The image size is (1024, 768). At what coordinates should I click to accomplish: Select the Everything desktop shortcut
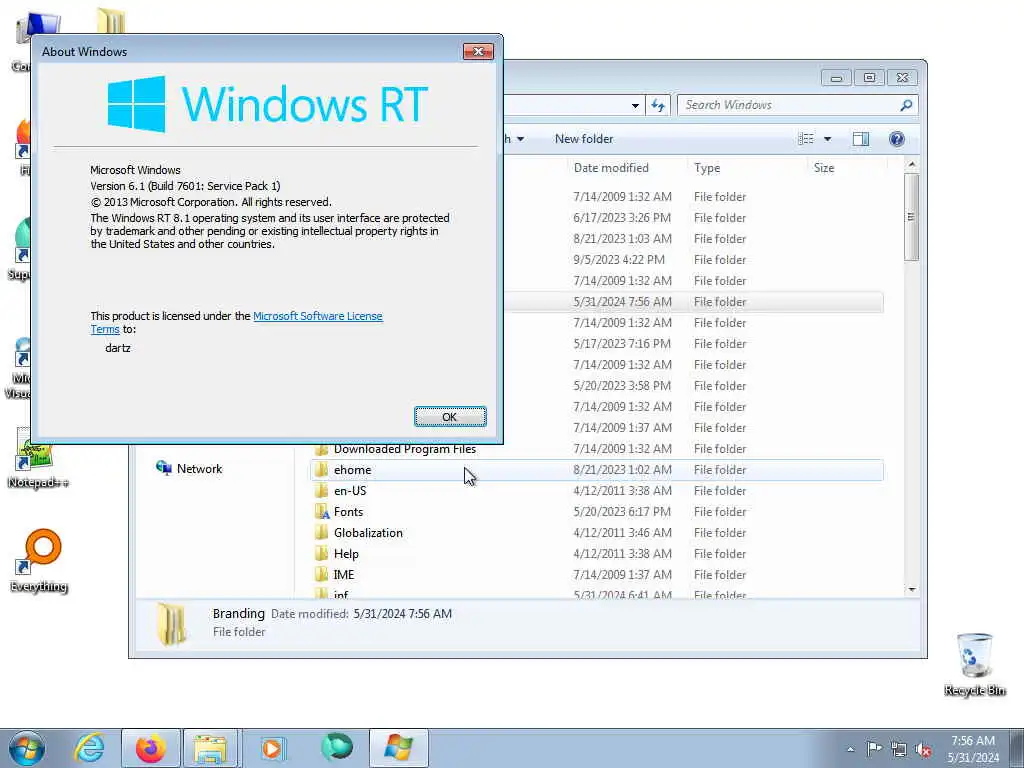tap(39, 560)
